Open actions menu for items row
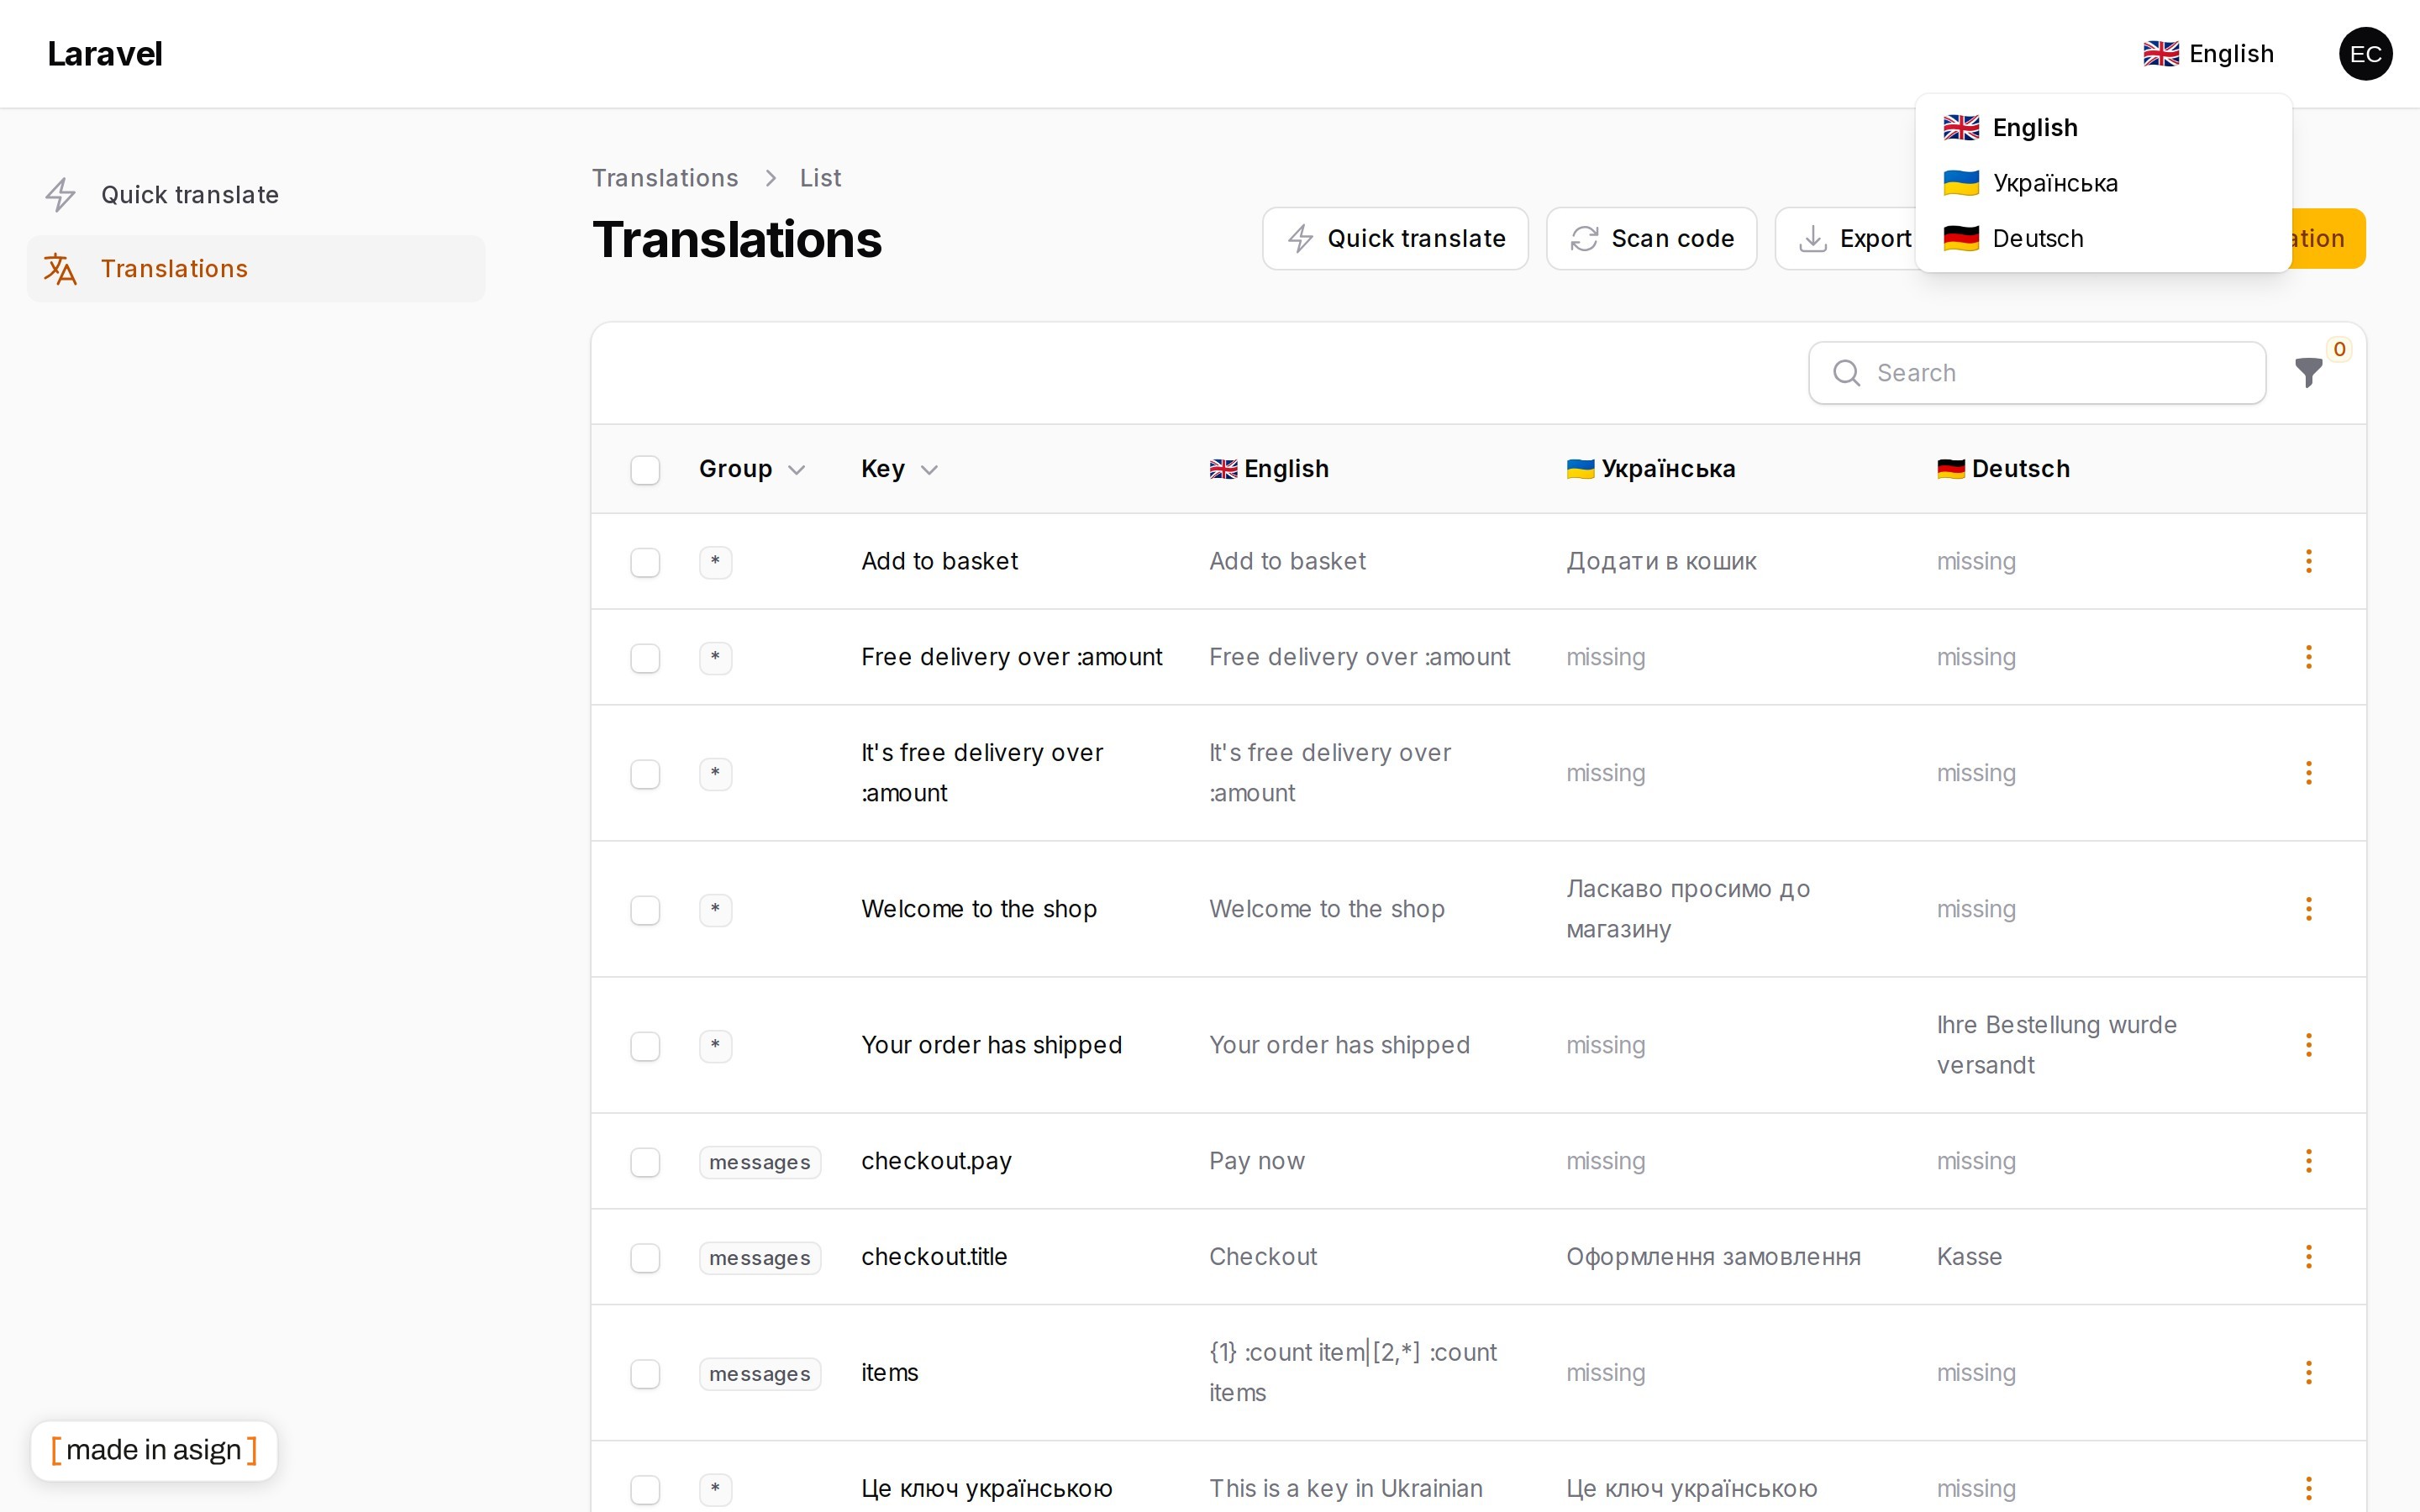 pos(2308,1373)
